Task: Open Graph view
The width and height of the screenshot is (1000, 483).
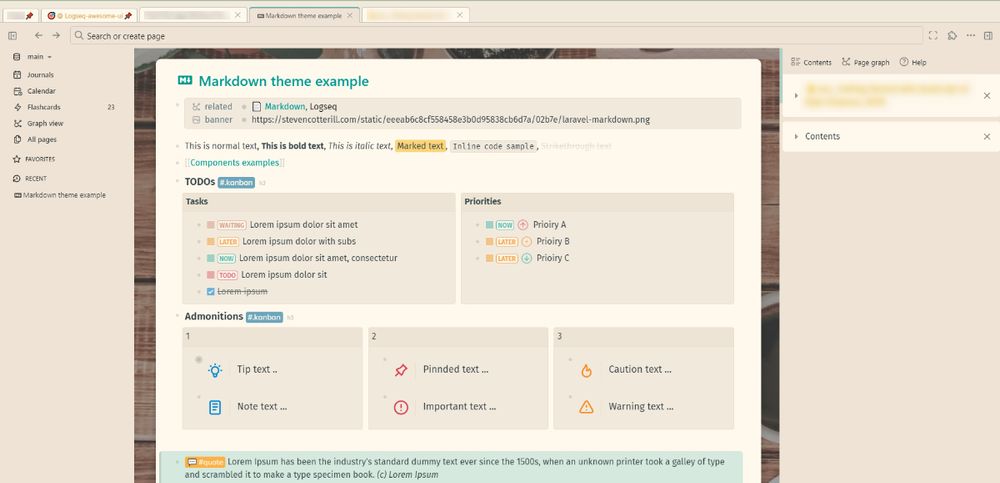Action: pyautogui.click(x=45, y=123)
